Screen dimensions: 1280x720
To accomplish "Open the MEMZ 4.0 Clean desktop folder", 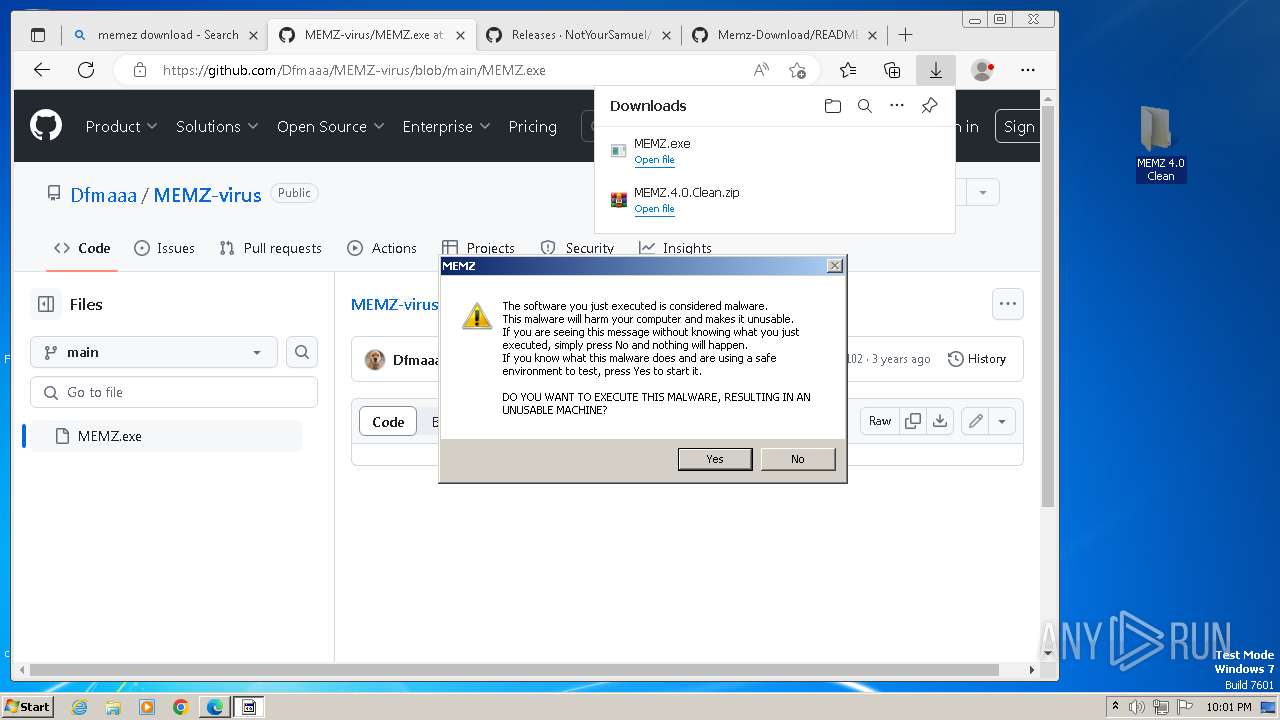I will (x=1160, y=145).
